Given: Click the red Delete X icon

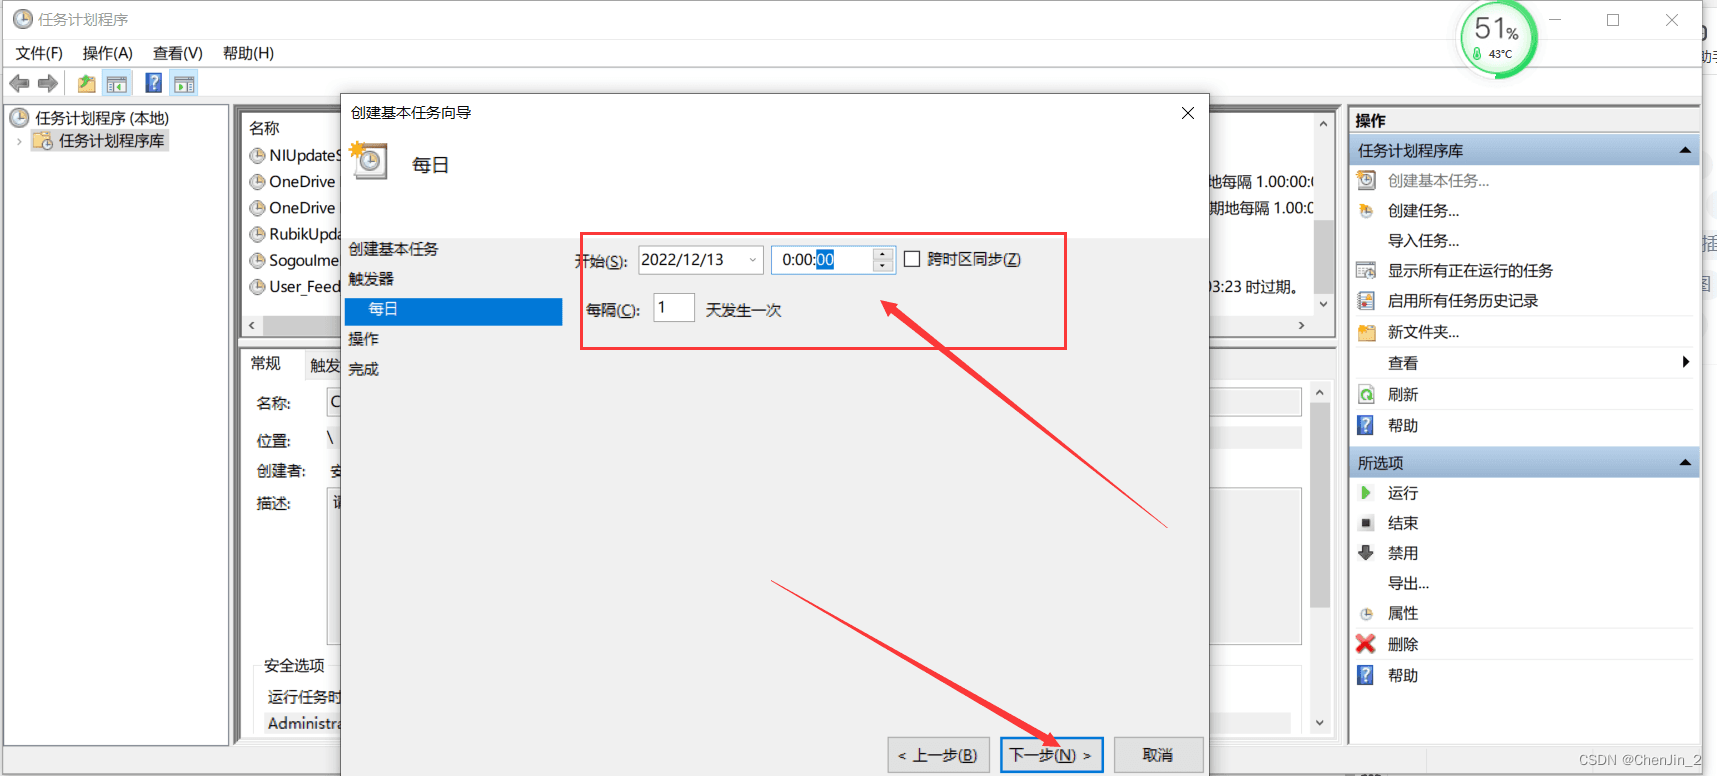Looking at the screenshot, I should click(x=1366, y=644).
